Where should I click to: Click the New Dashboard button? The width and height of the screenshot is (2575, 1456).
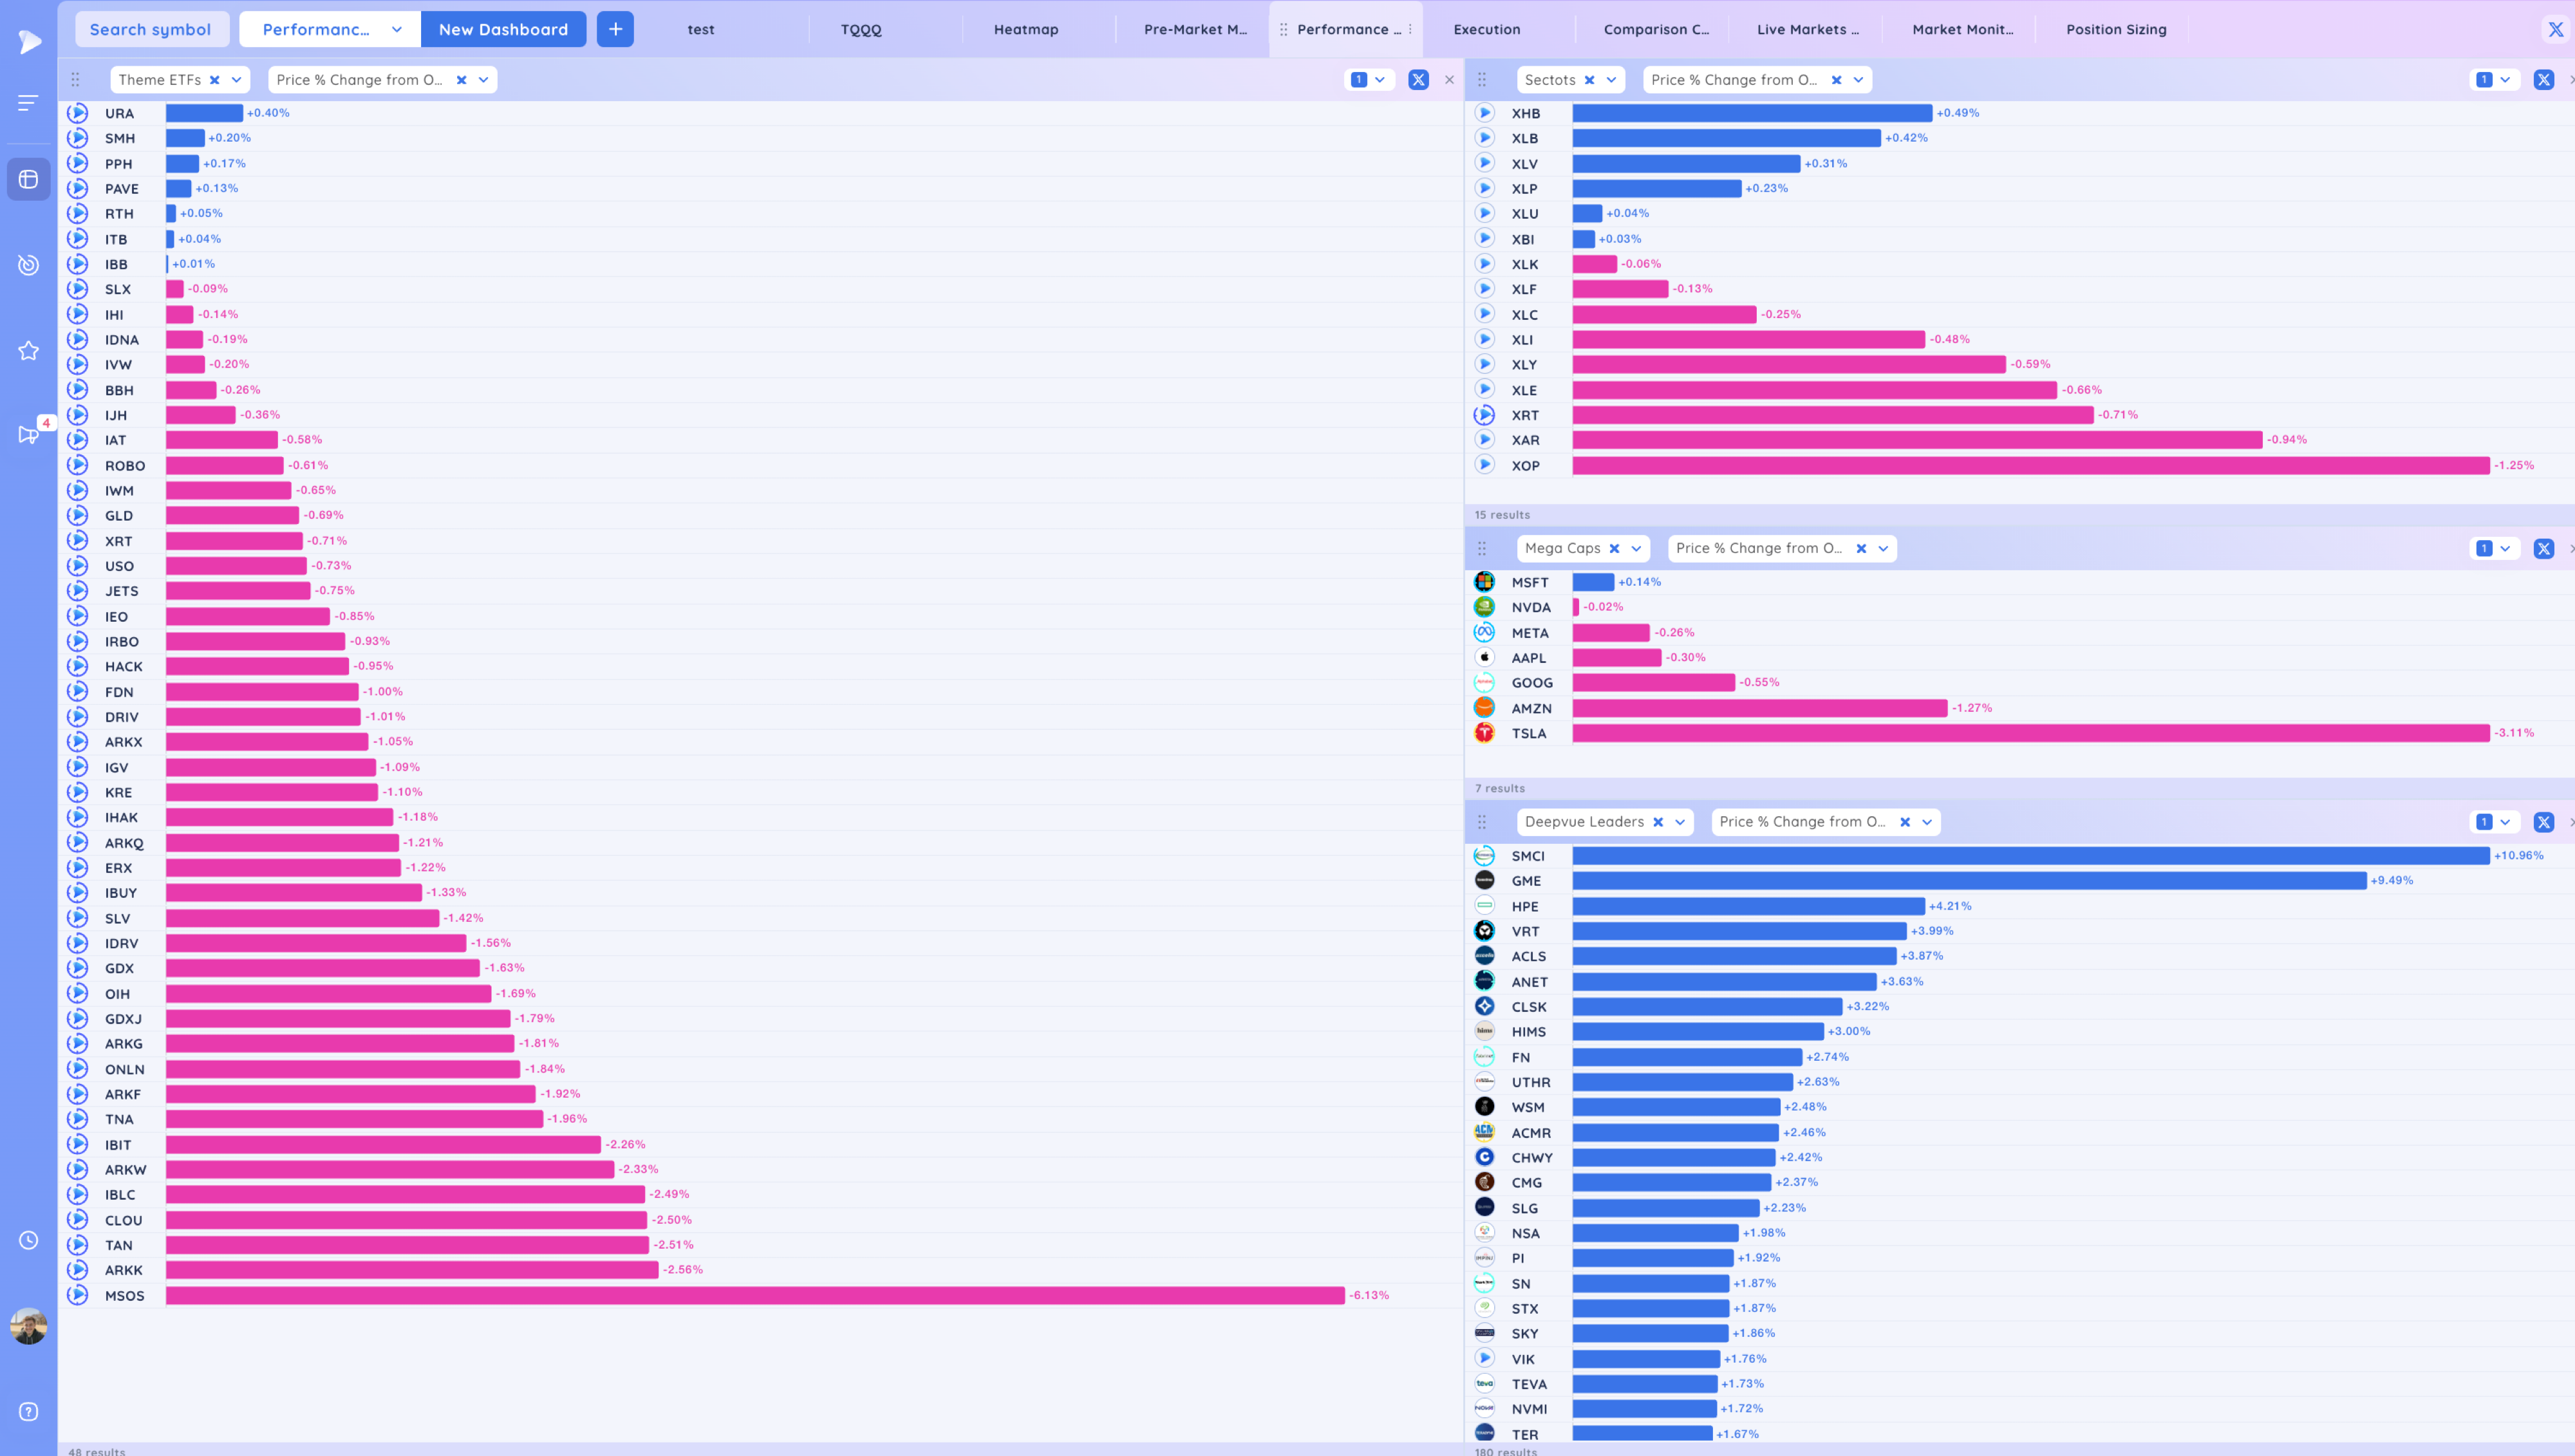503,29
